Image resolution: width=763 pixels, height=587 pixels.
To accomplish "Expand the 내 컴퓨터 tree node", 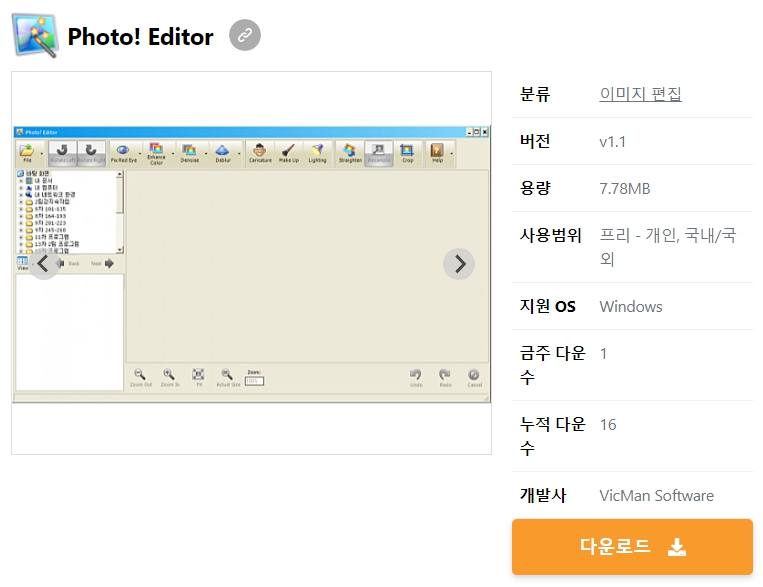I will click(x=21, y=187).
